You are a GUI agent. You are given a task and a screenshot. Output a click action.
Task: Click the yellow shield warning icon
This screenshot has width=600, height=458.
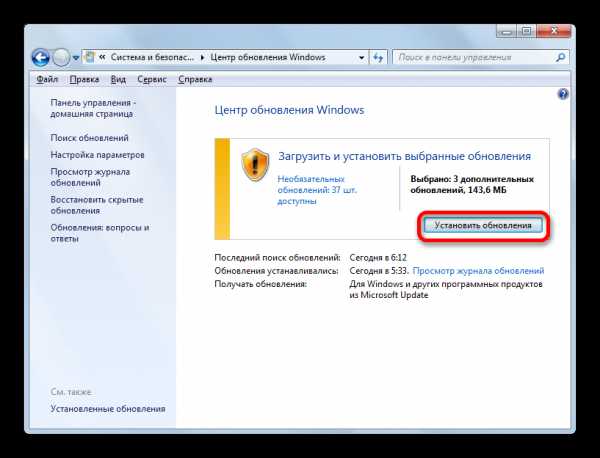(x=255, y=165)
